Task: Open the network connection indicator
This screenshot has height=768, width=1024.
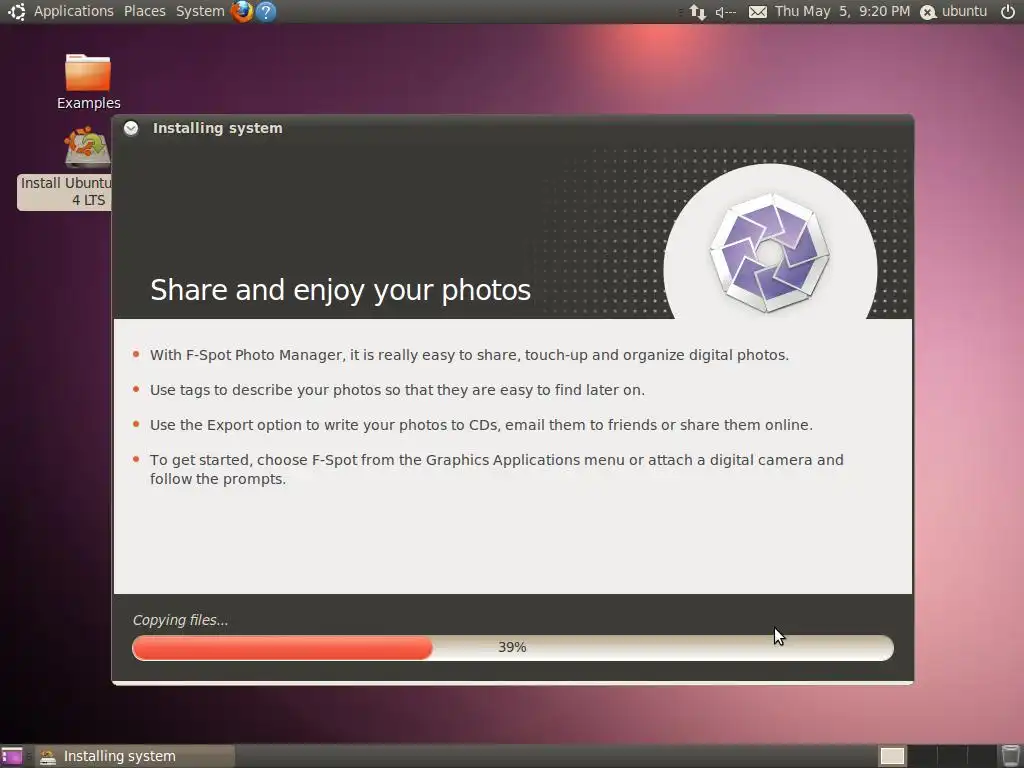Action: click(697, 12)
